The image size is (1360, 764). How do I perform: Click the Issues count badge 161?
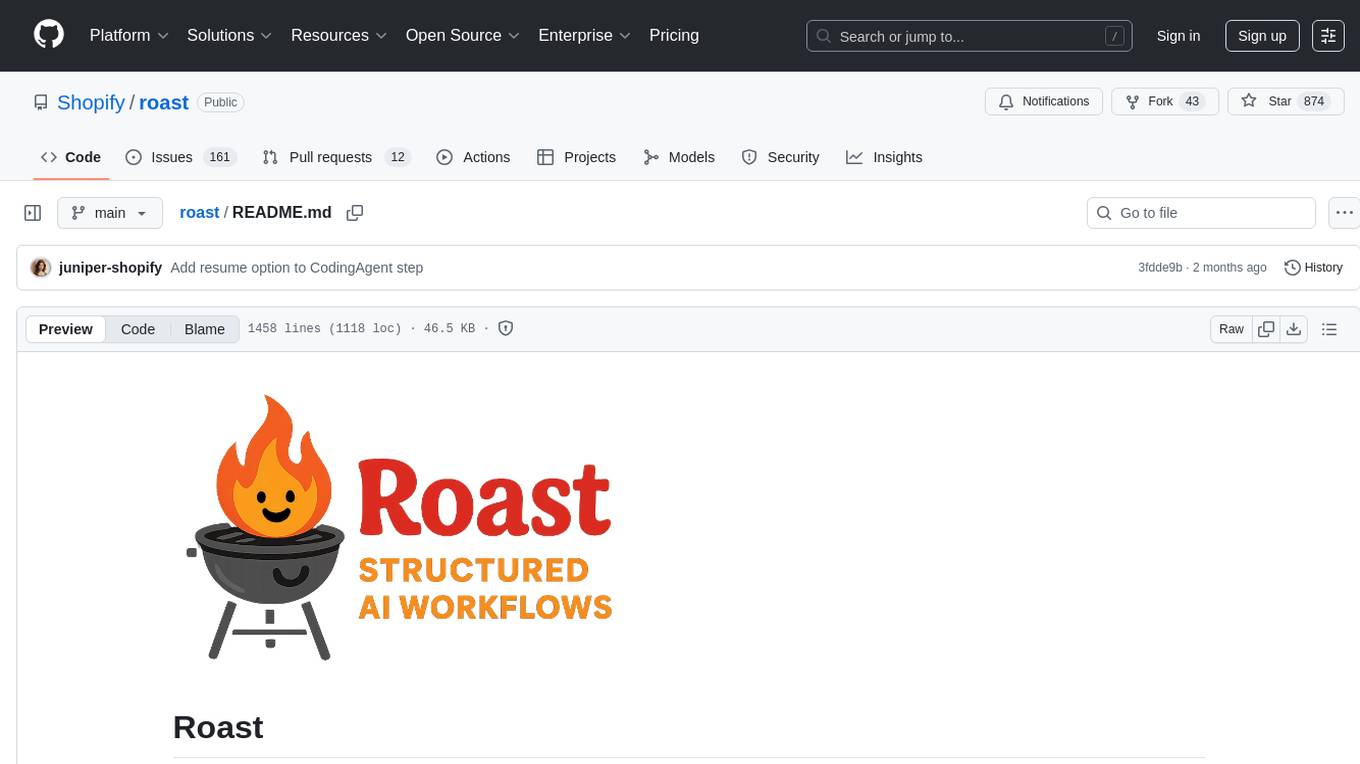coord(219,157)
